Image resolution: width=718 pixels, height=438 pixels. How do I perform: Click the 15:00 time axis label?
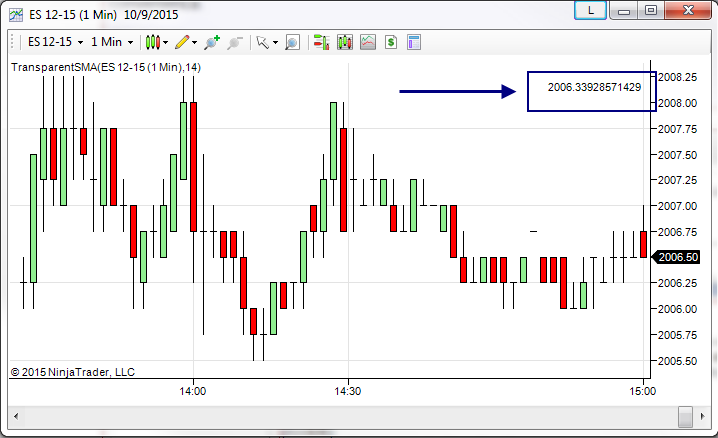pos(642,391)
